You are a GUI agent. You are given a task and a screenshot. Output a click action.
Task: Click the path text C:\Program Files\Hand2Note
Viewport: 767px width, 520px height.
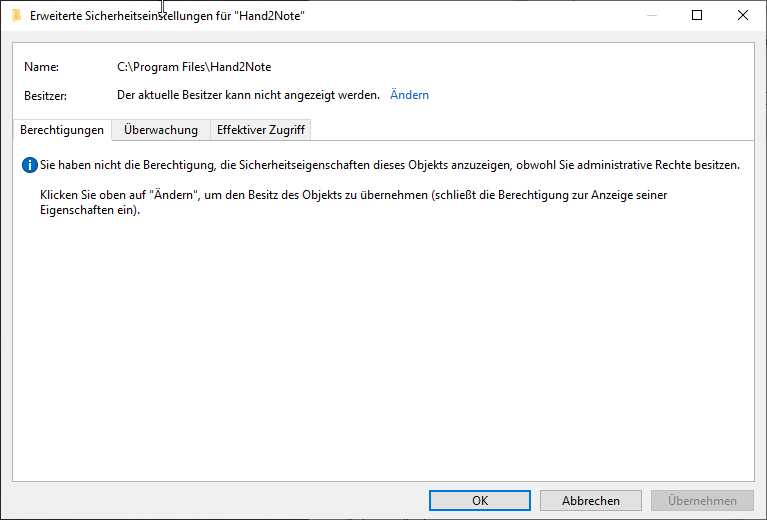194,67
